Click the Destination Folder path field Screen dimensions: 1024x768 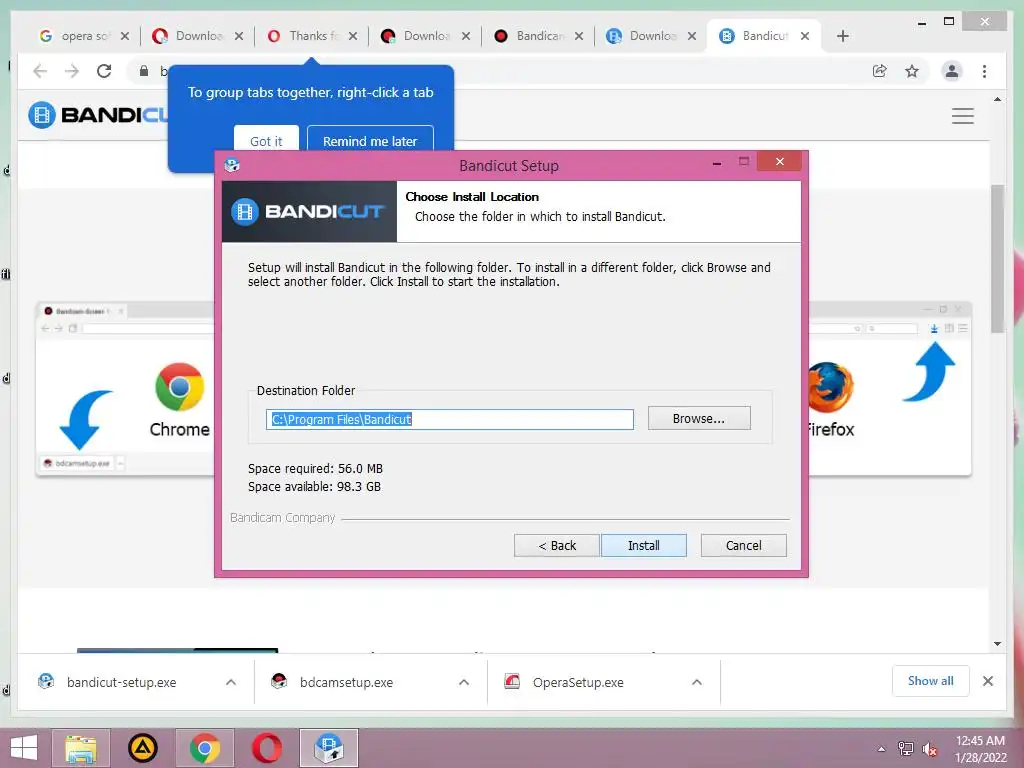pyautogui.click(x=449, y=419)
